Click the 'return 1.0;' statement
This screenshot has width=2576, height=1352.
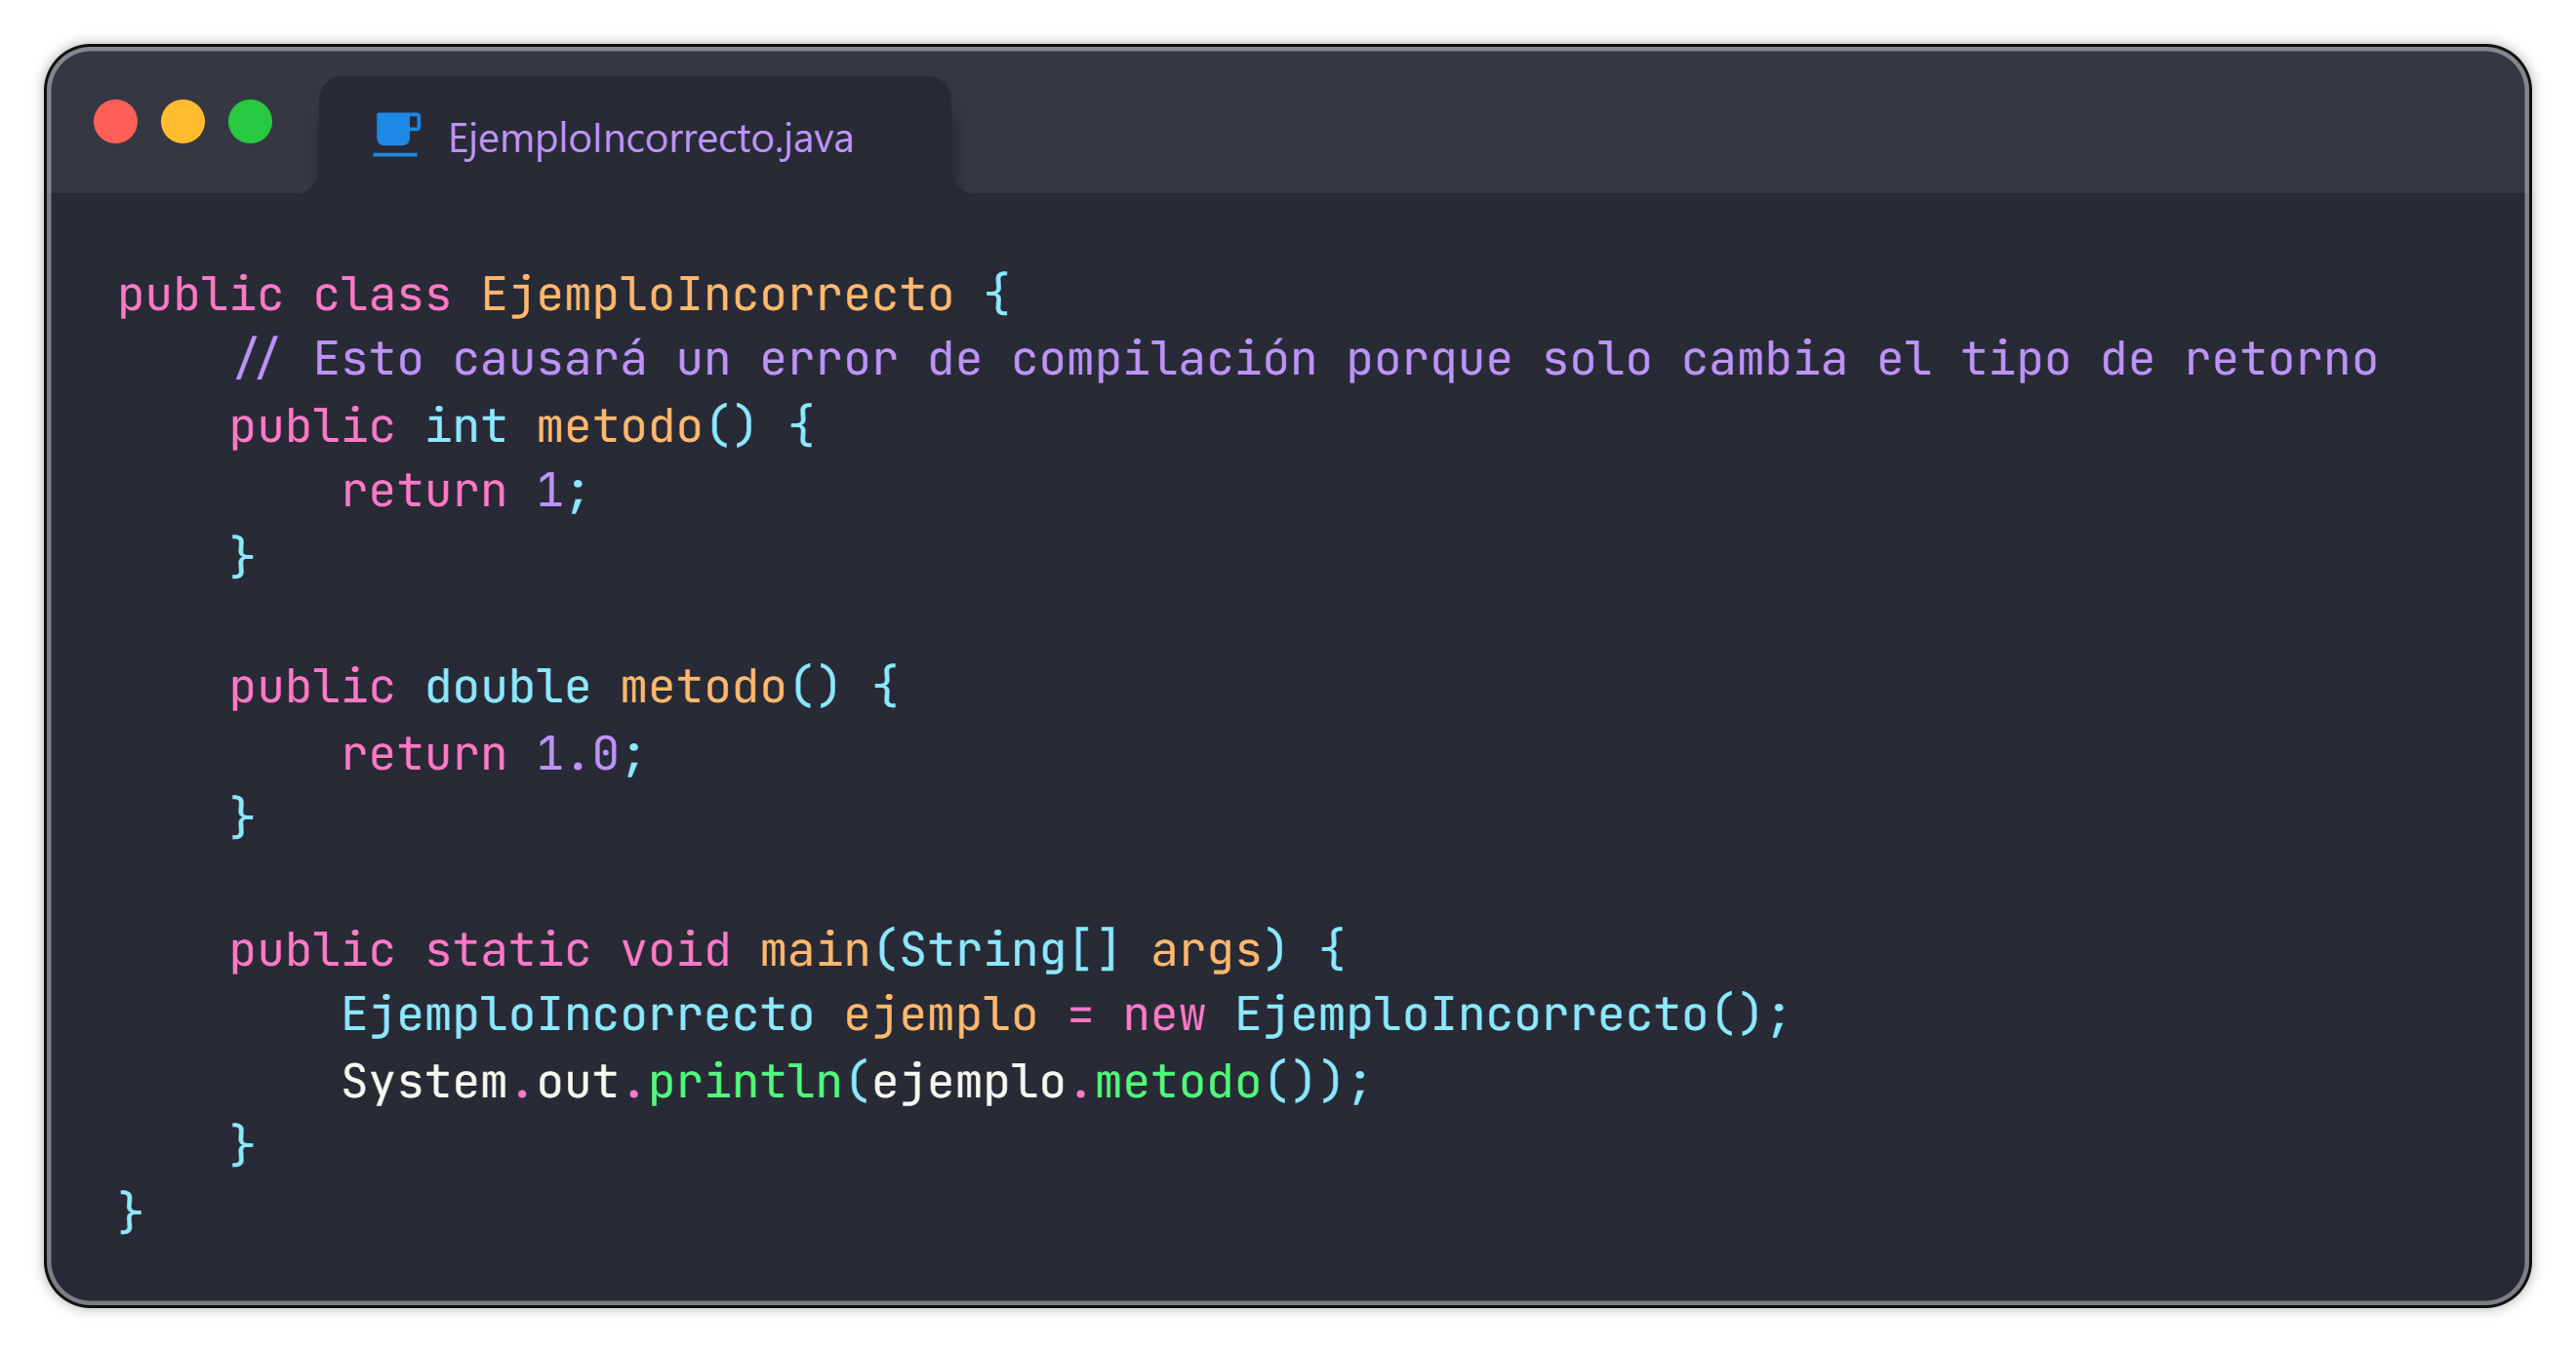tap(493, 754)
